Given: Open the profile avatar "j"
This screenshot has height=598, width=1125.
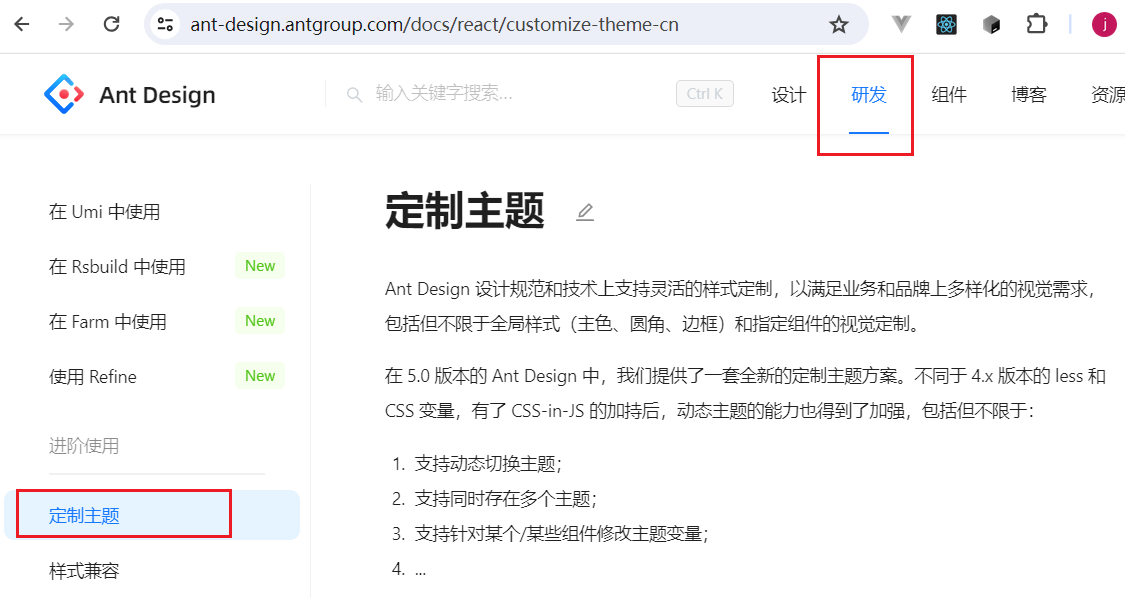Looking at the screenshot, I should 1104,24.
